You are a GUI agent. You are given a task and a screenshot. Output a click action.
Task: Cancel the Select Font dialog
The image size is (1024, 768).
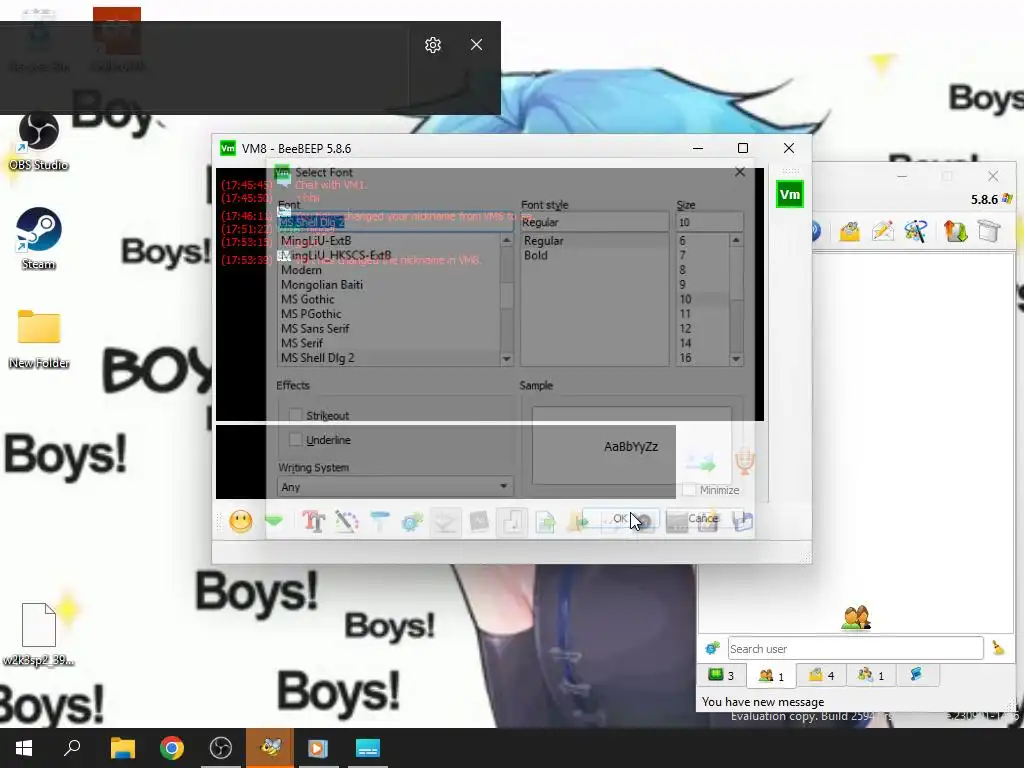click(x=704, y=519)
